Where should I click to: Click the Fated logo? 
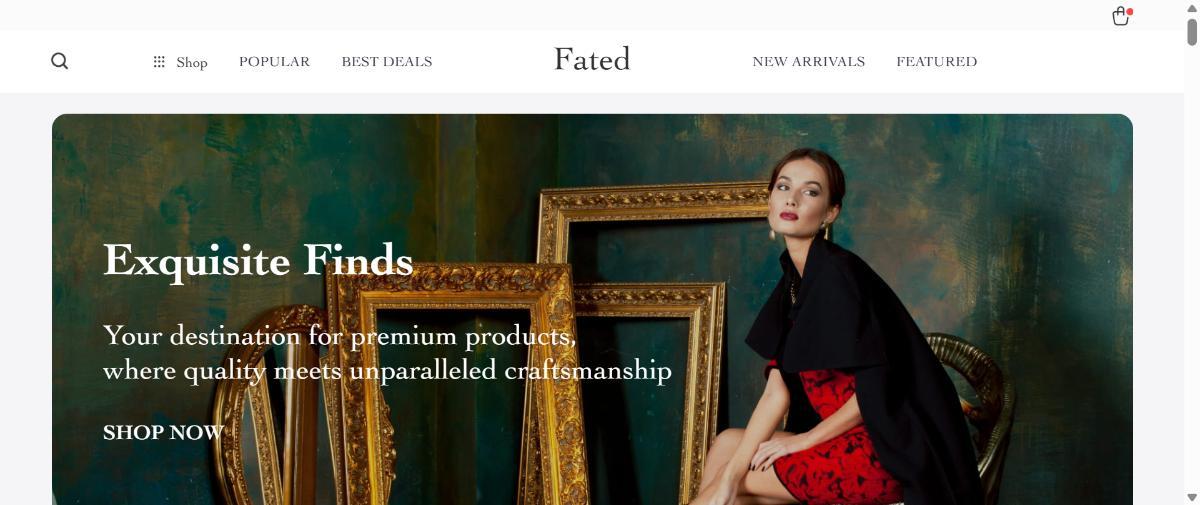(x=592, y=60)
